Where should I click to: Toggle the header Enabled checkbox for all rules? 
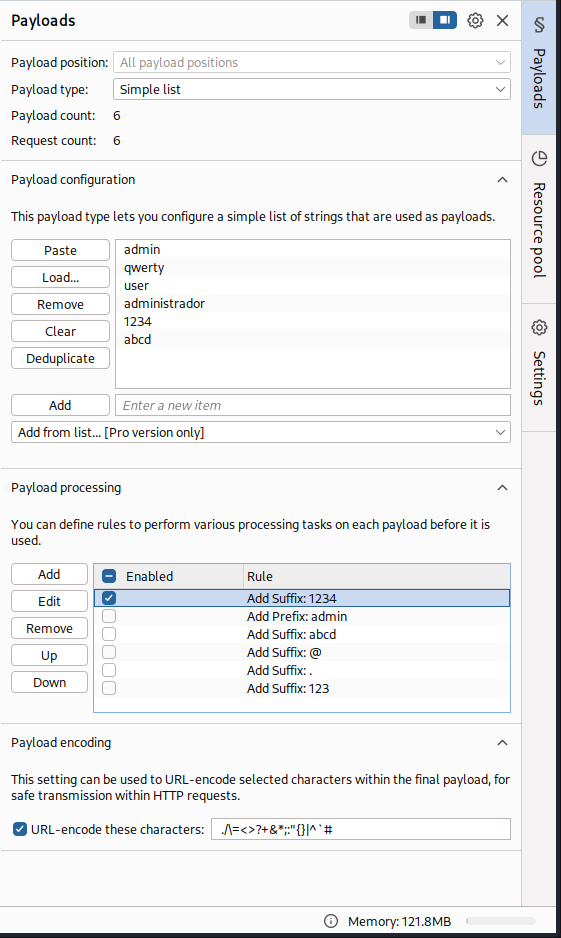pyautogui.click(x=109, y=576)
